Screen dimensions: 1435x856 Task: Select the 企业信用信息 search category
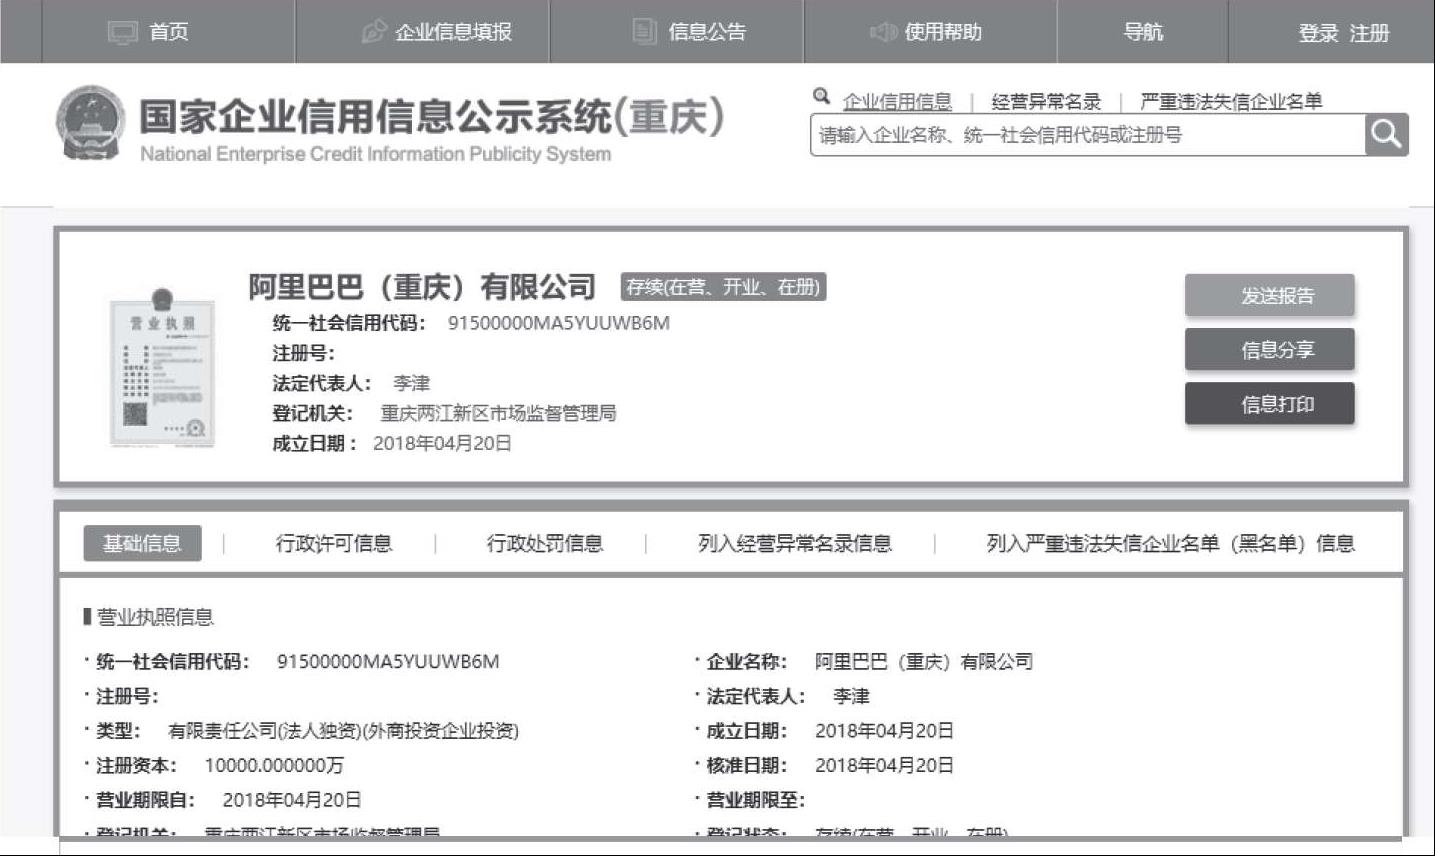point(897,101)
